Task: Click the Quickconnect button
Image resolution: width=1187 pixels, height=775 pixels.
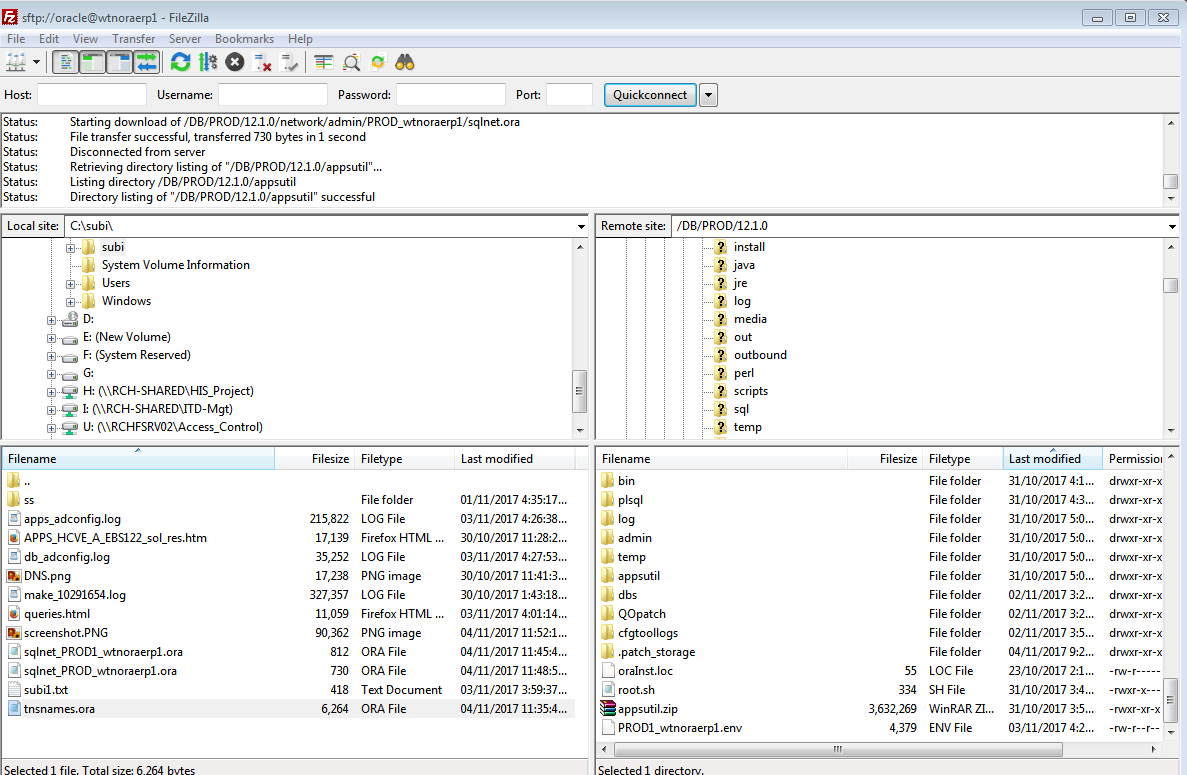Action: pyautogui.click(x=650, y=95)
